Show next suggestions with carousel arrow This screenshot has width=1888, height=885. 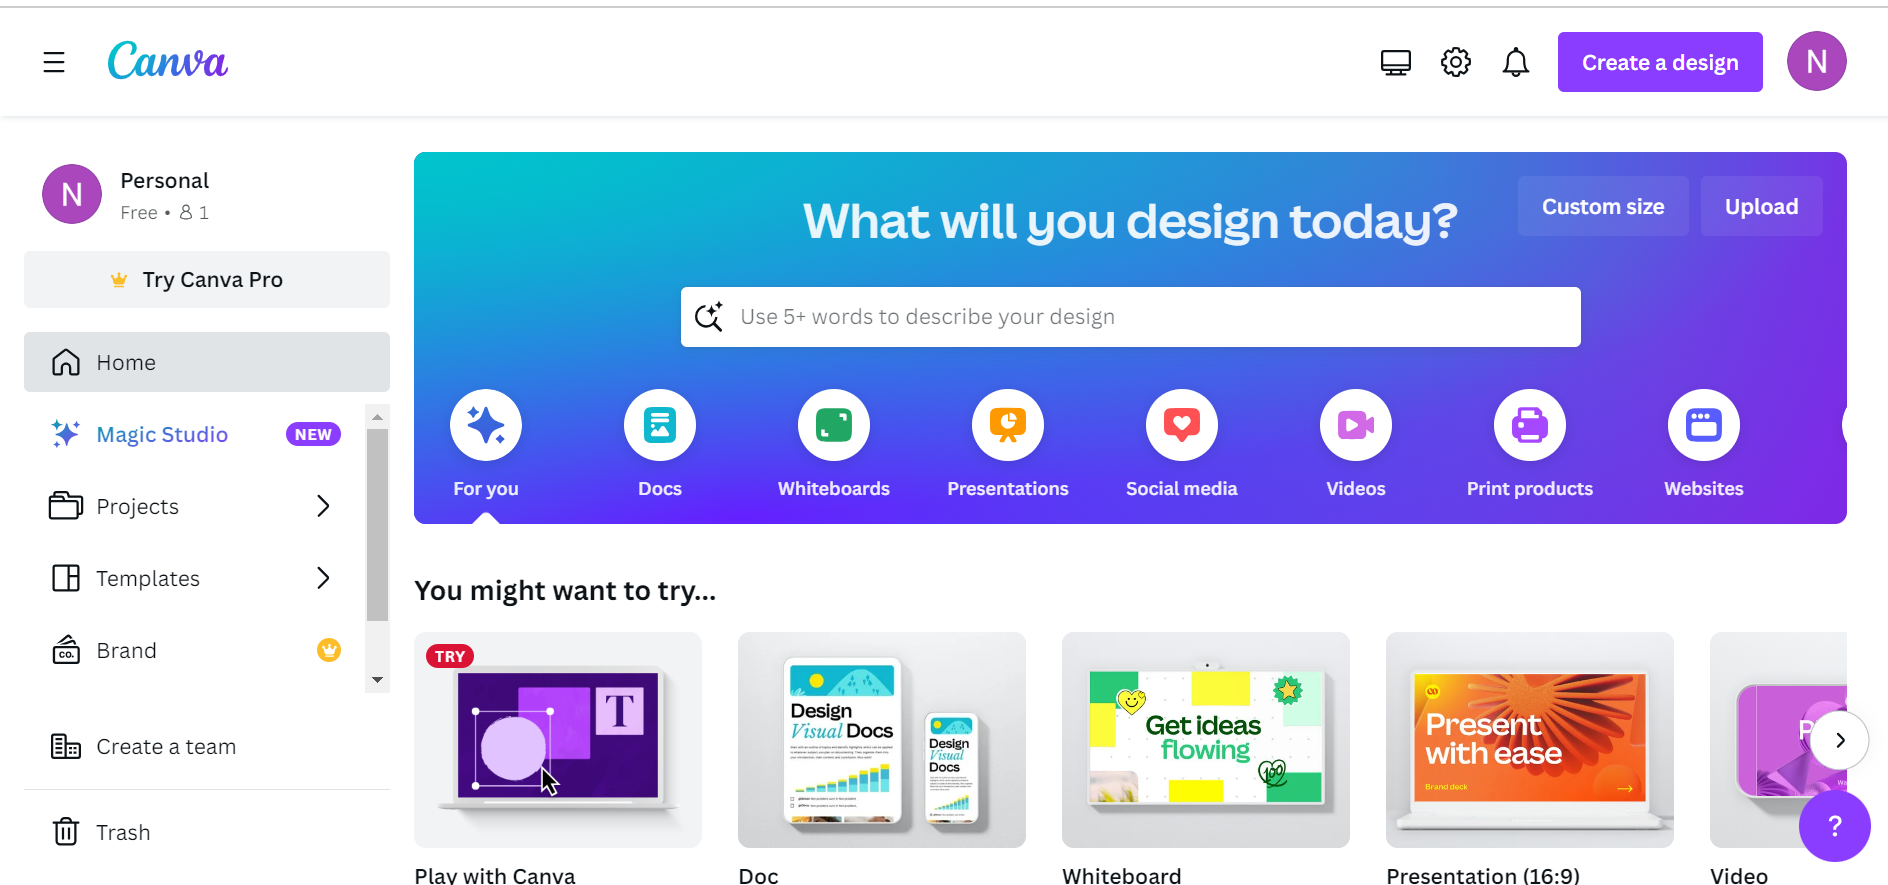1839,740
